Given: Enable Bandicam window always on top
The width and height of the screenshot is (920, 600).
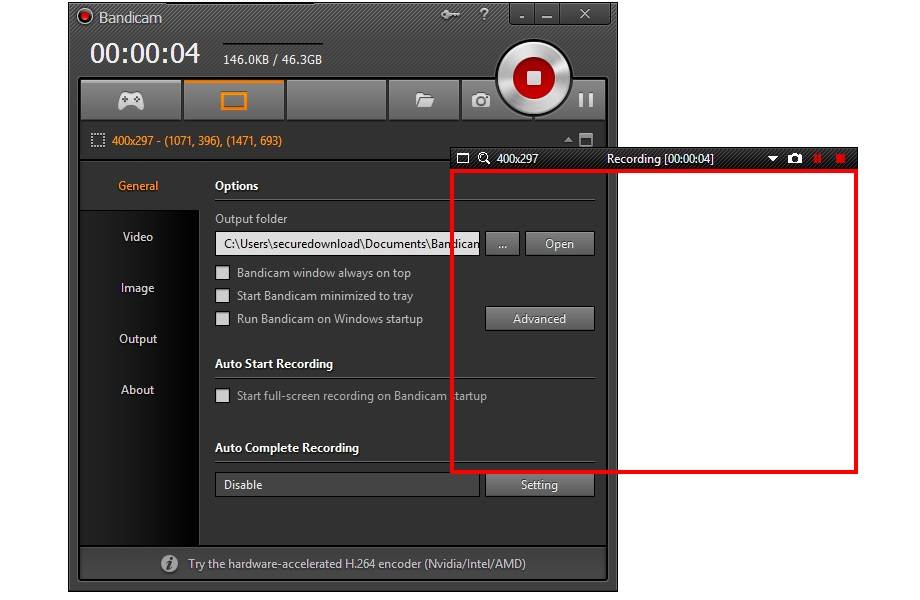Looking at the screenshot, I should coord(222,273).
